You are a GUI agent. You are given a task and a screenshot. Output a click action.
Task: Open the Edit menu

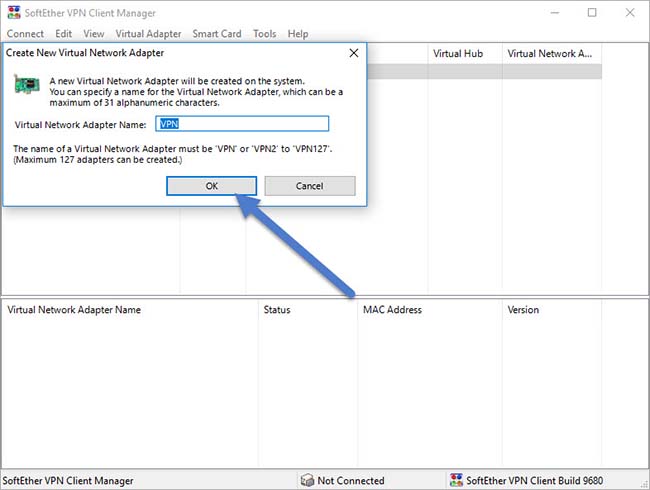(x=63, y=34)
